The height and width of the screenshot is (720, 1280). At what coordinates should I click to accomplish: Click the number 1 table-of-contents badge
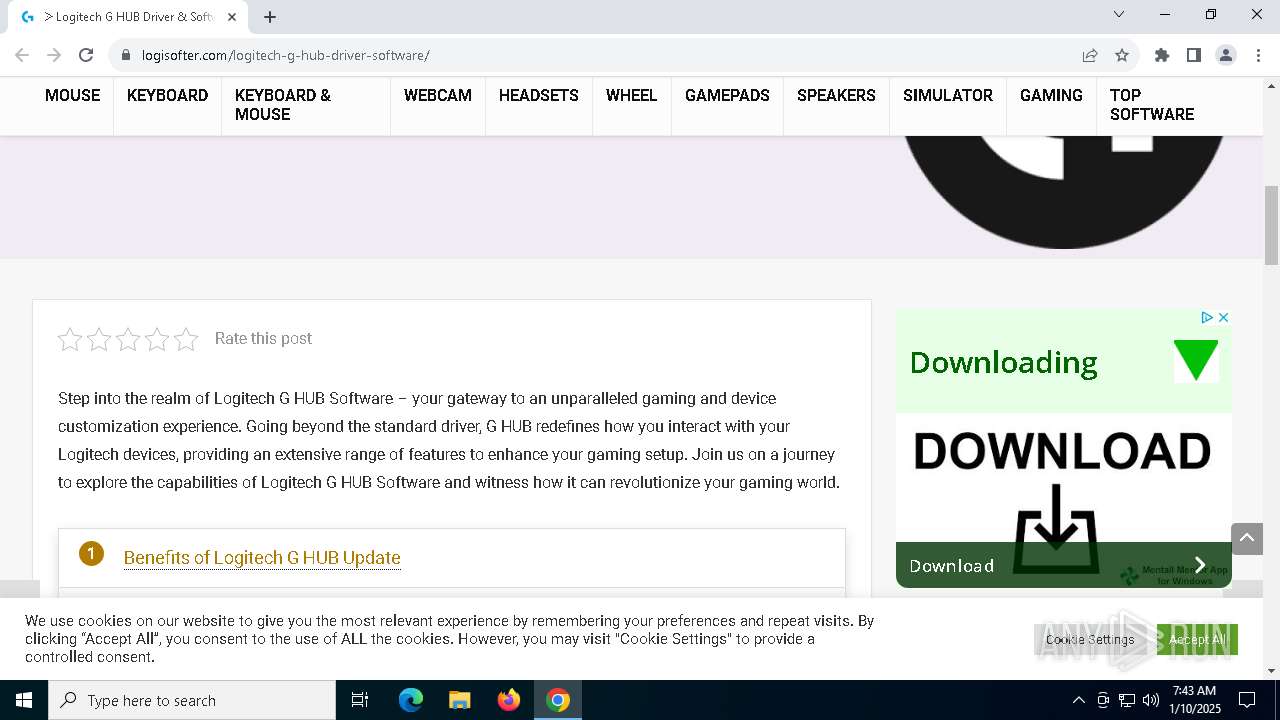tap(91, 553)
